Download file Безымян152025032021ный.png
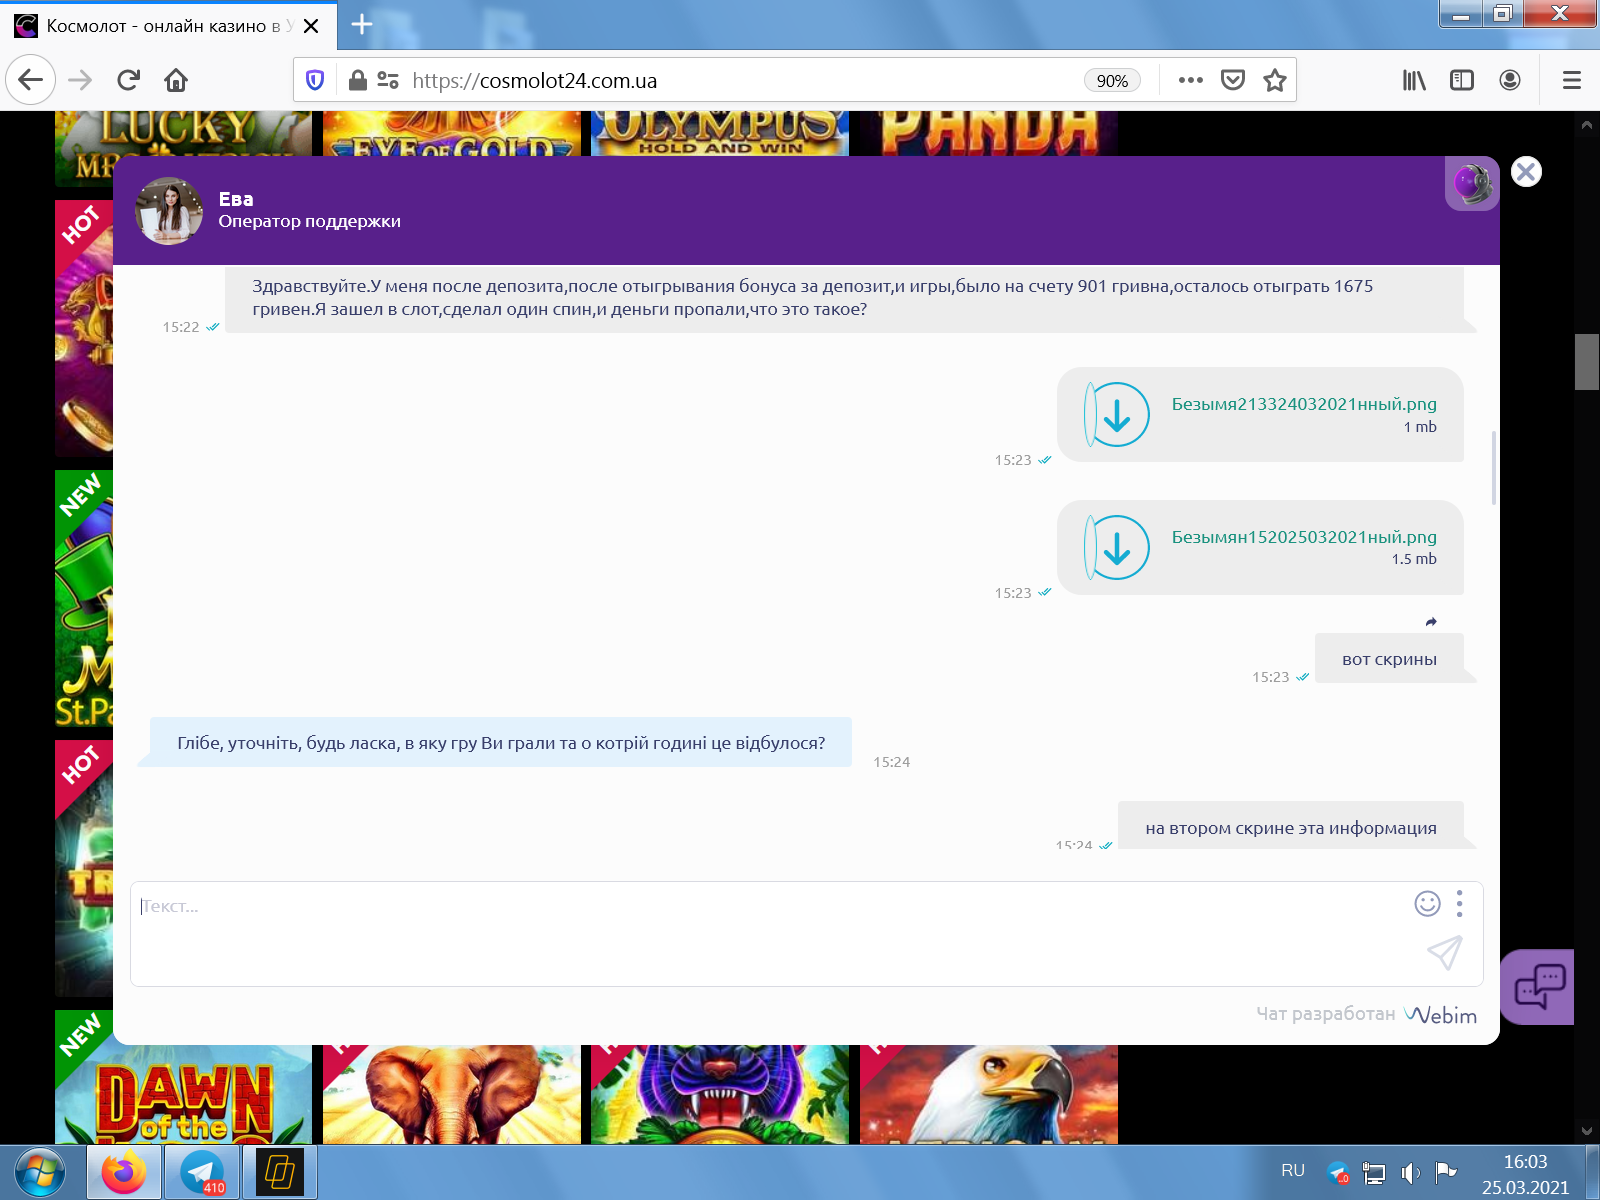The width and height of the screenshot is (1600, 1200). click(x=1117, y=547)
